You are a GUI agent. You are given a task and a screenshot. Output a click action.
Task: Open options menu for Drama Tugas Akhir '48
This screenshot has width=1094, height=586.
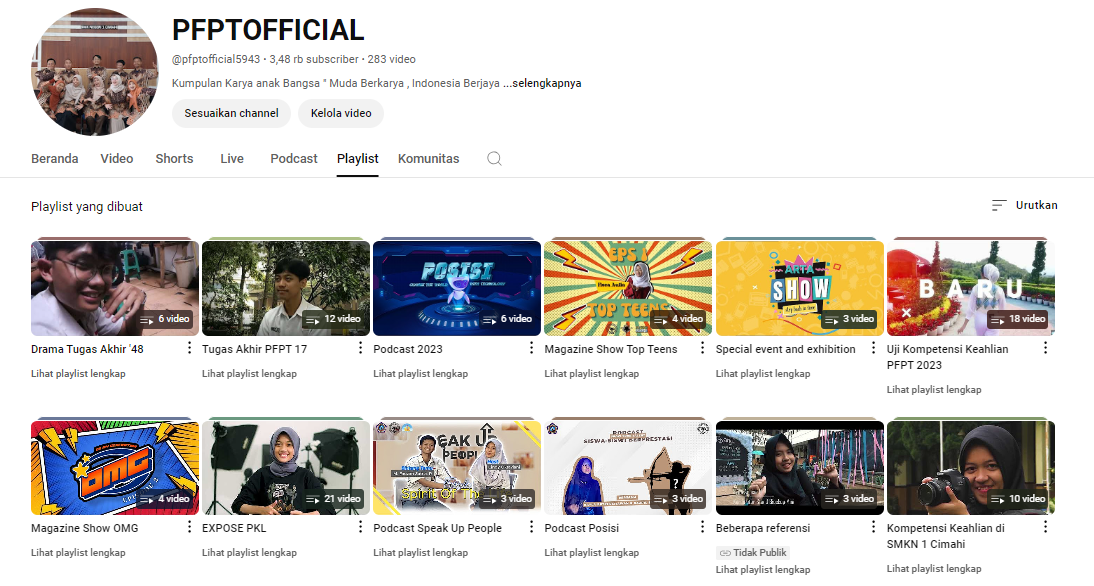pos(189,347)
